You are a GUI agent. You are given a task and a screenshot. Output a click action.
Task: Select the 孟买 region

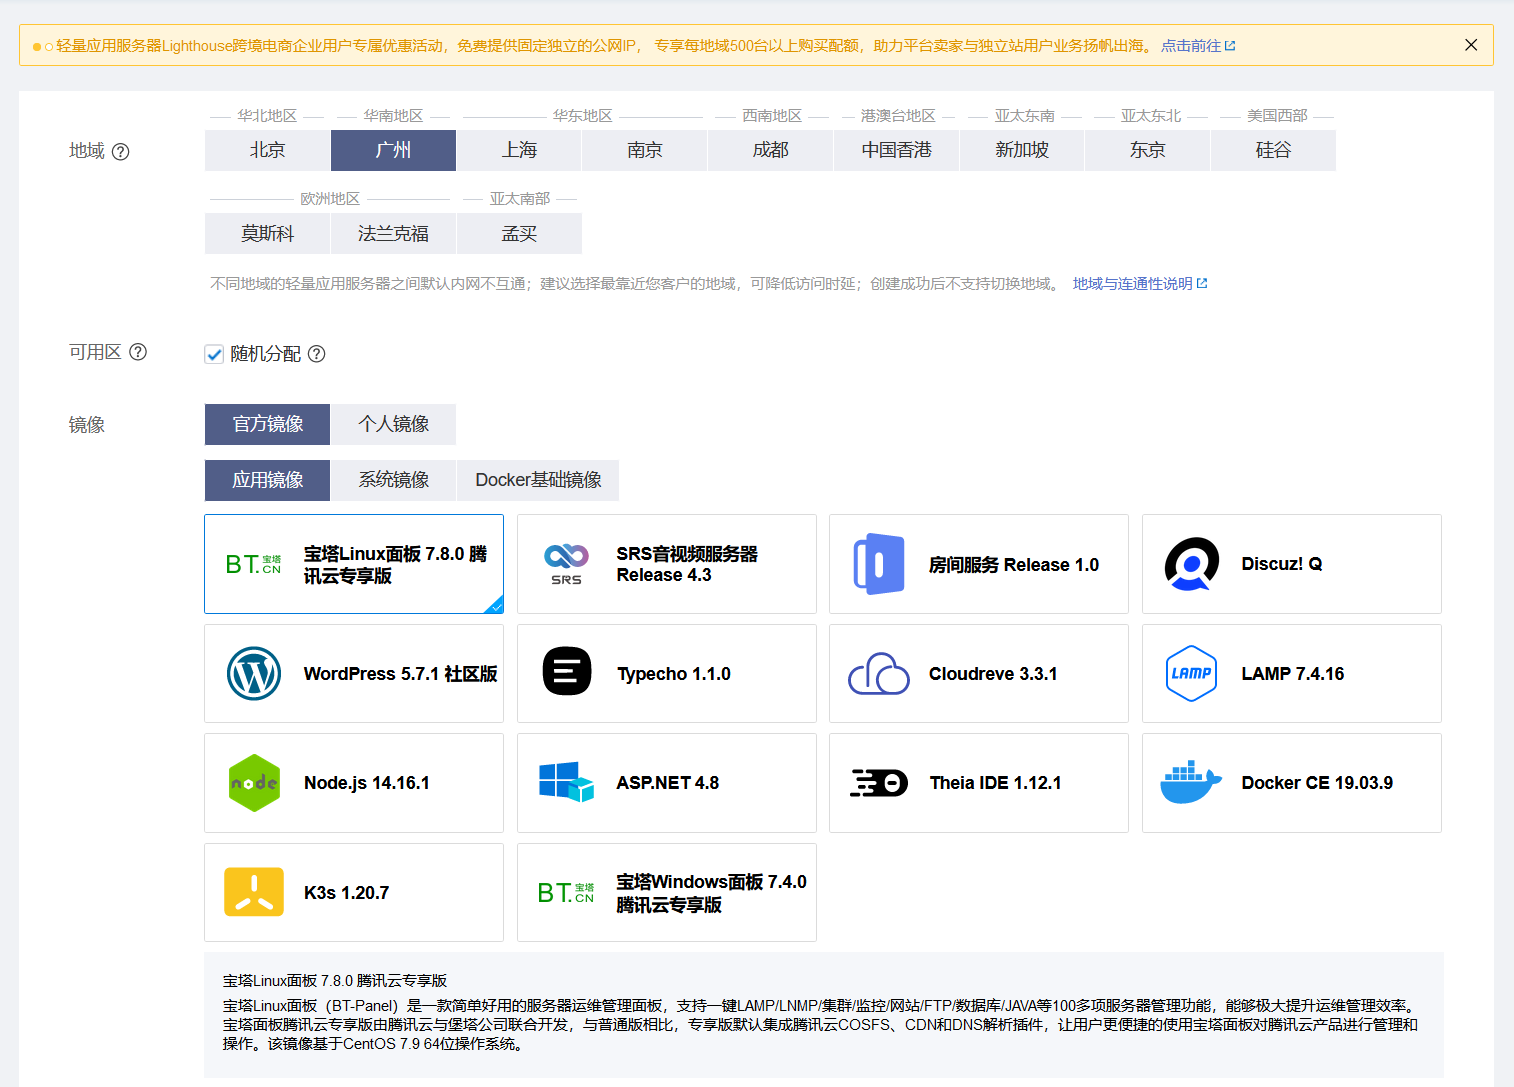point(520,234)
